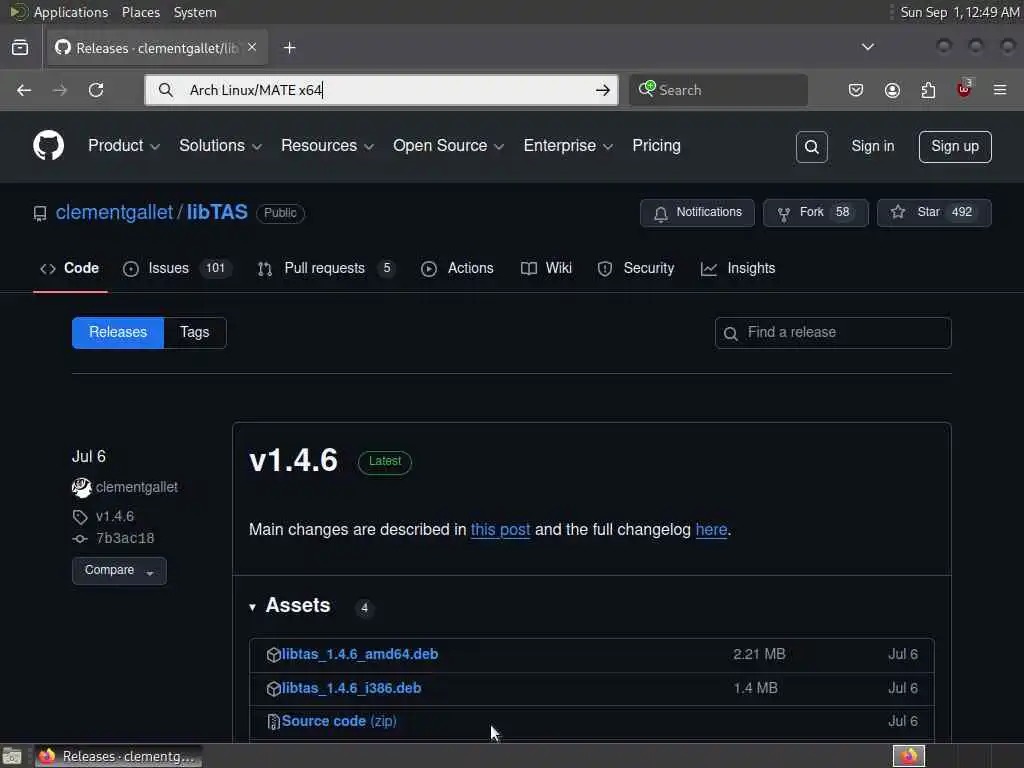1024x768 pixels.
Task: Open the libTAS repository link
Action: (217, 212)
